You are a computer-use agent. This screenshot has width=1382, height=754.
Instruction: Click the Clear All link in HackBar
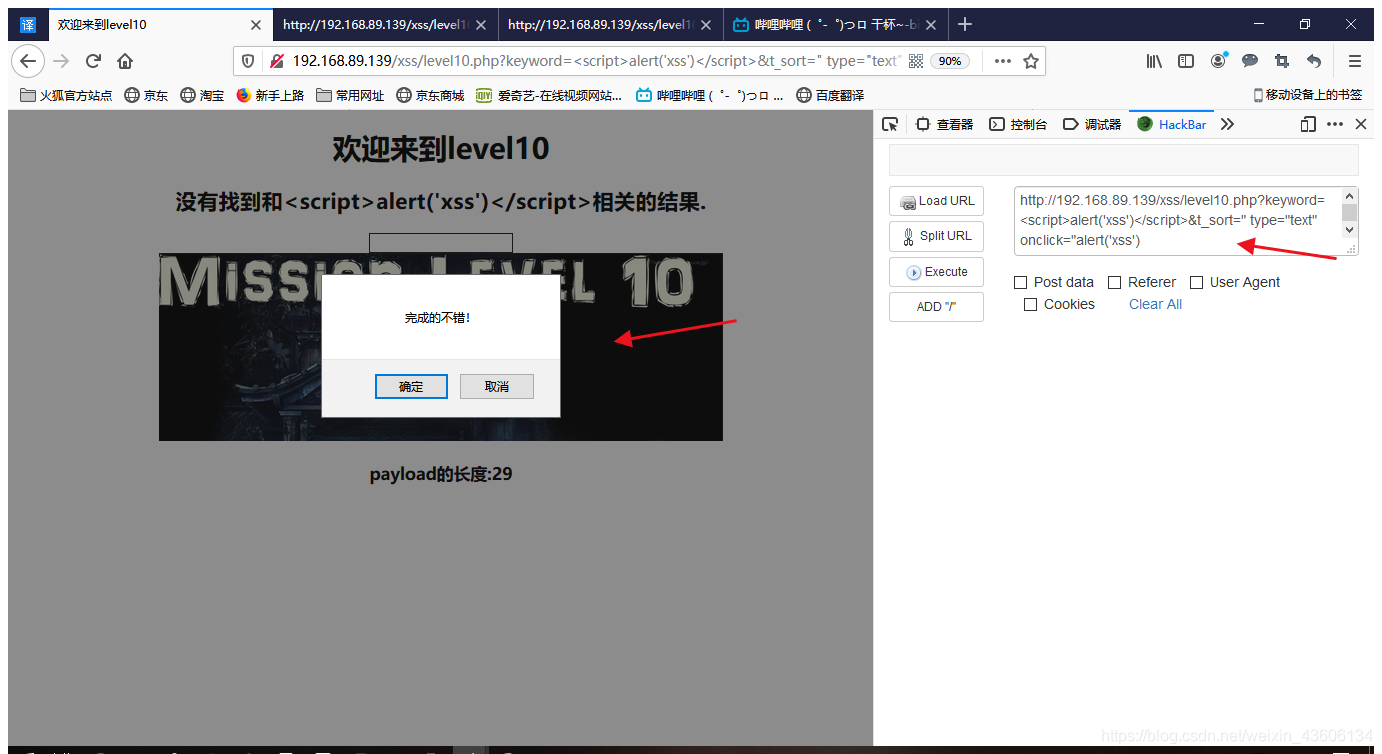point(1155,304)
